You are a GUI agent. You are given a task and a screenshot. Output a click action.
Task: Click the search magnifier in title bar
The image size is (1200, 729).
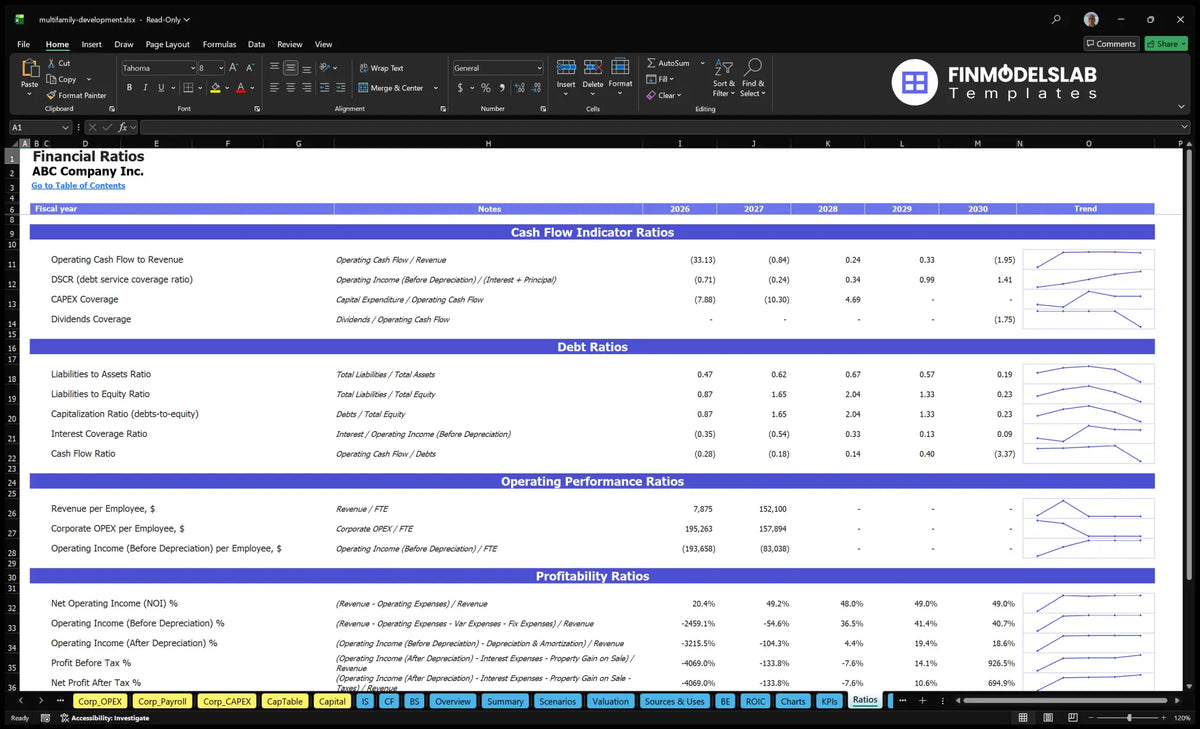point(1057,19)
